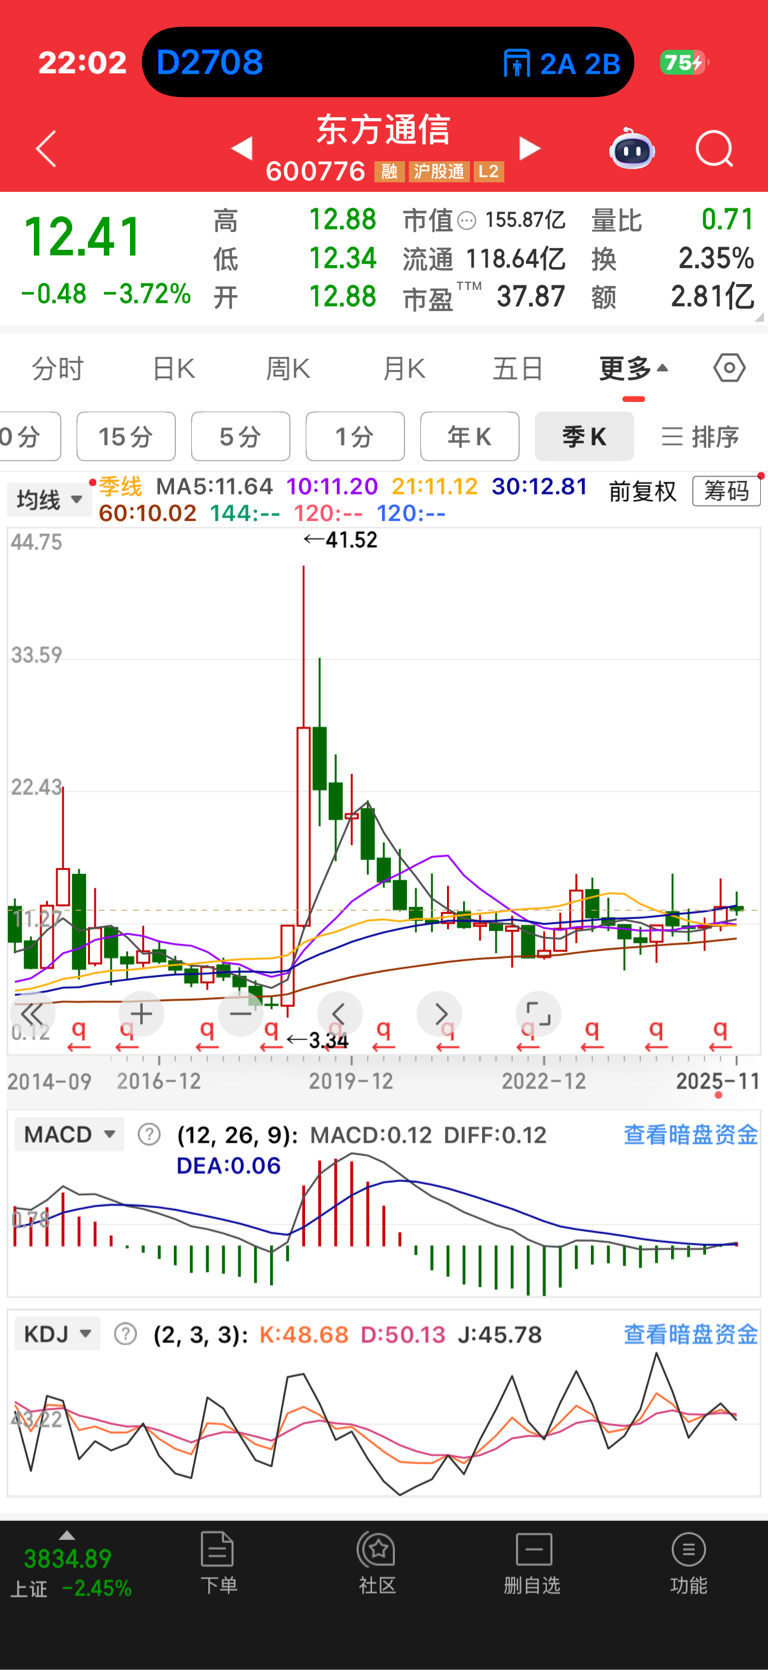Tap the stock name 东方通信
The image size is (768, 1670).
click(384, 130)
